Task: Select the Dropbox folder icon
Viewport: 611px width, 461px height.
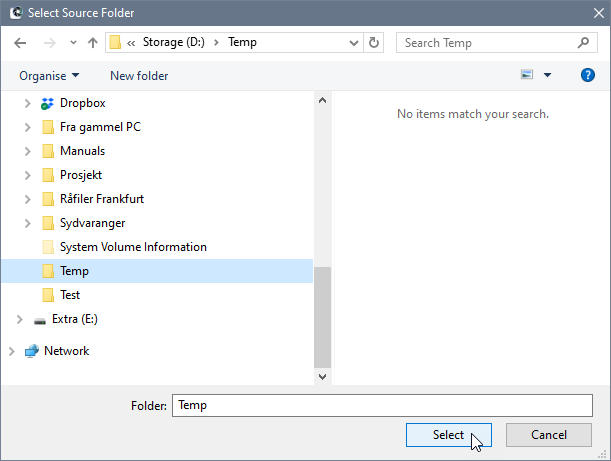Action: click(x=47, y=103)
